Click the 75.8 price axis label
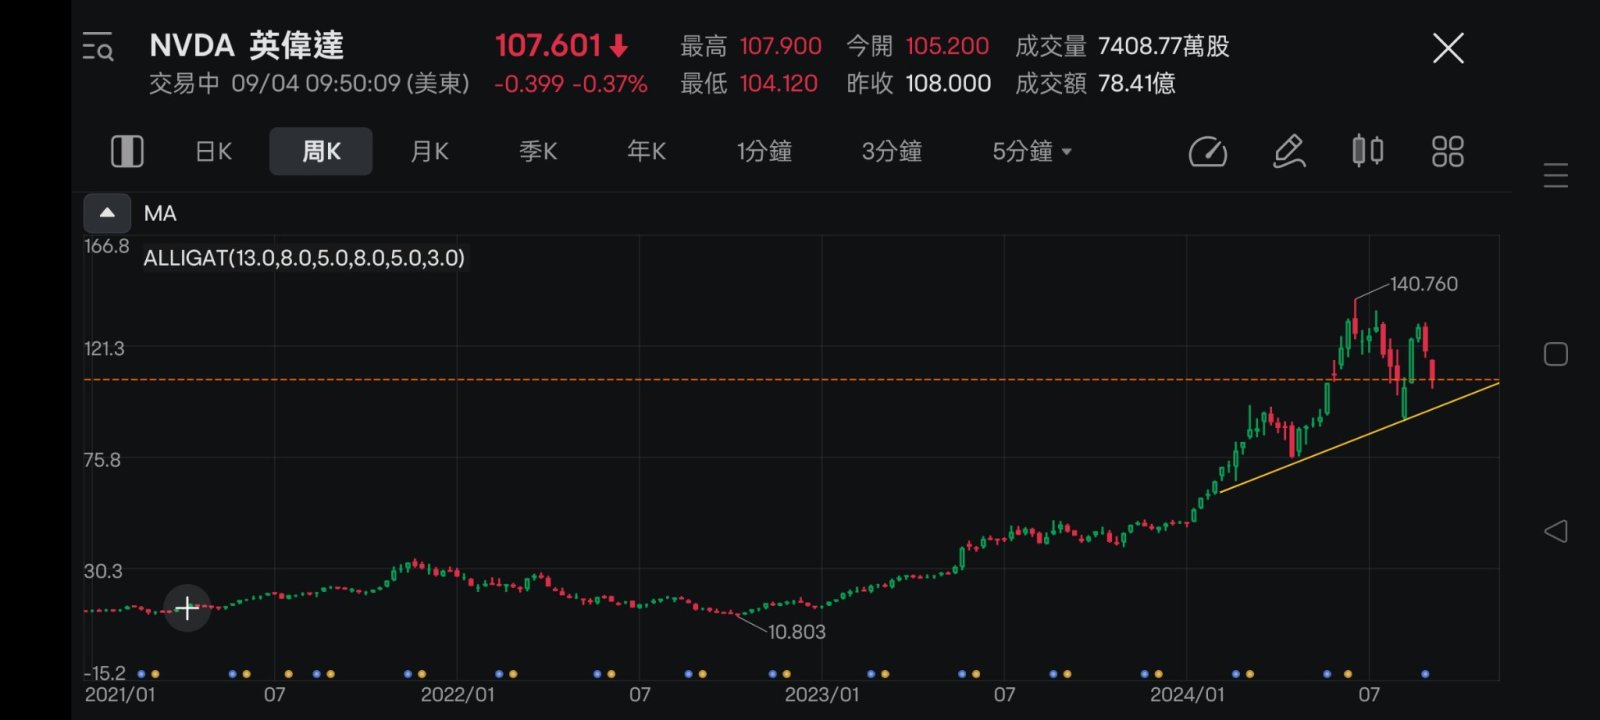This screenshot has height=720, width=1600. [102, 460]
